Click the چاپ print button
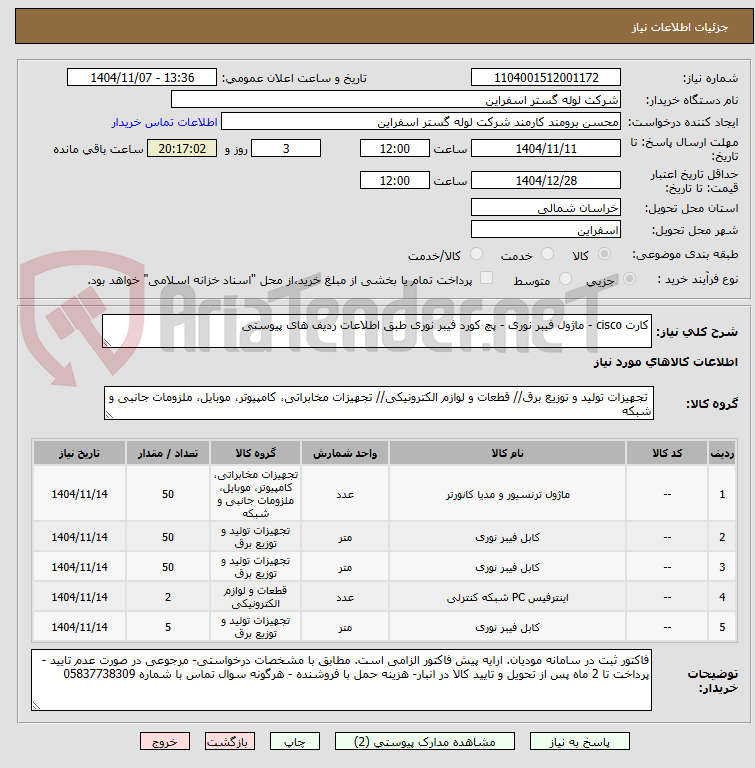Viewport: 755px width, 768px height. click(295, 742)
